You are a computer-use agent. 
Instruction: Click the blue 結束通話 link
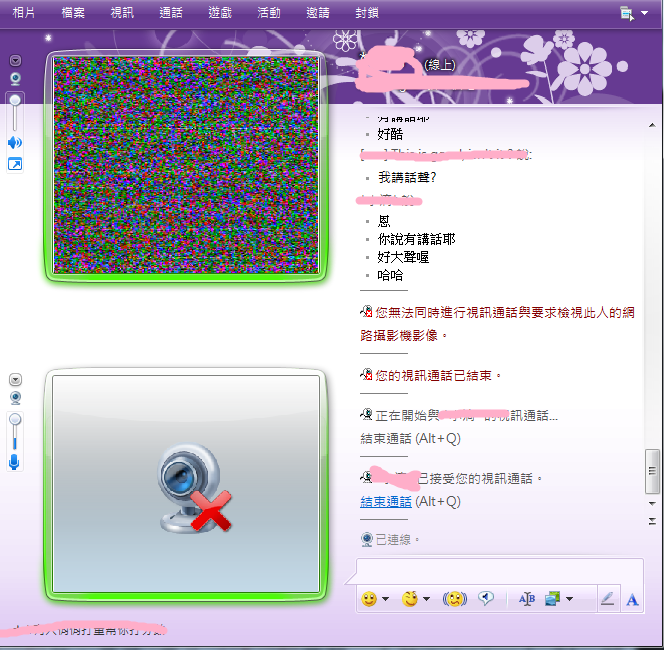tap(386, 501)
